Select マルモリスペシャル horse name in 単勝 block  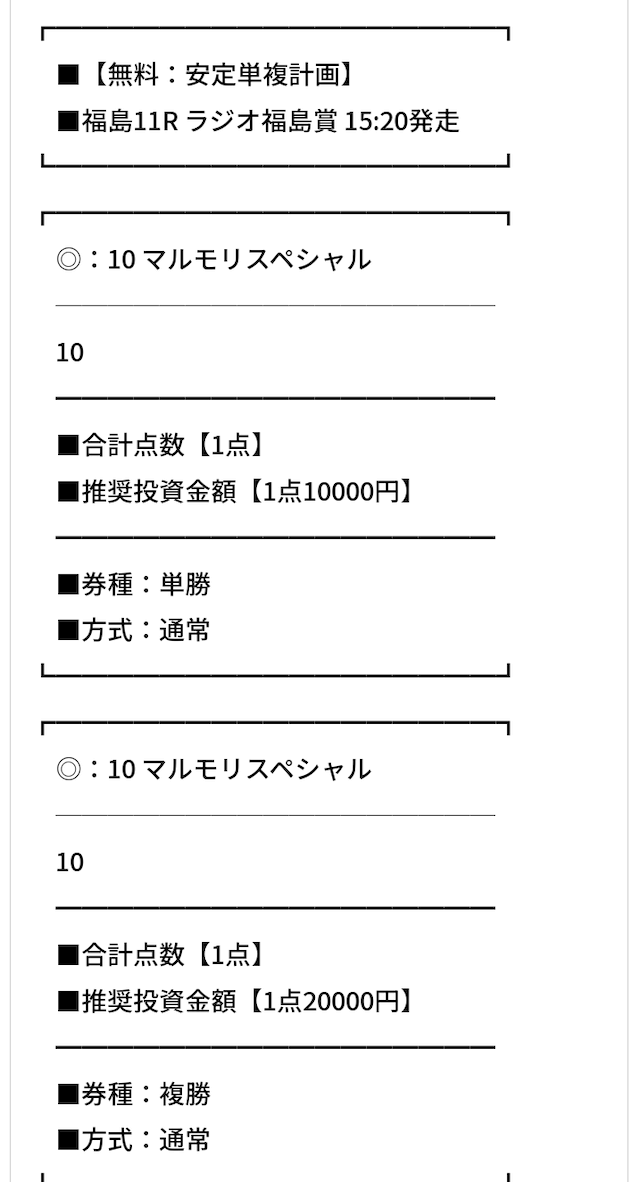[x=256, y=260]
